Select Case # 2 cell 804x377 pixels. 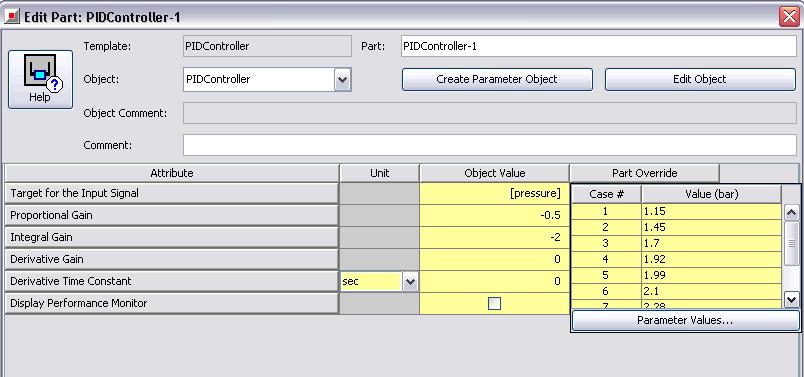(606, 227)
